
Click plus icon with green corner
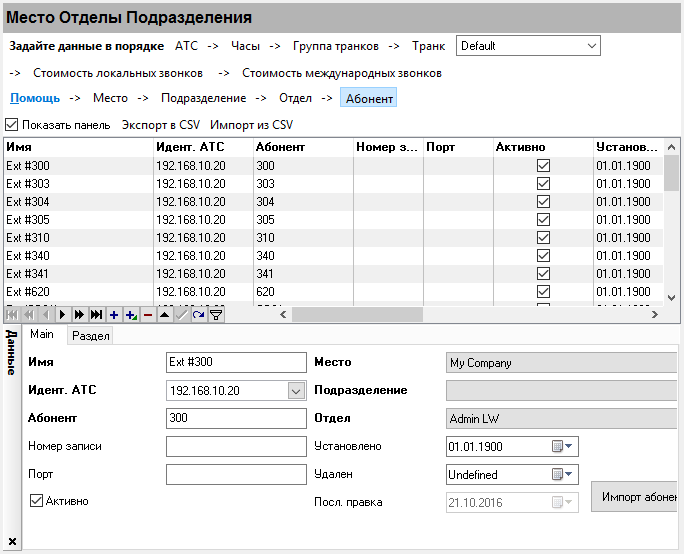point(131,315)
